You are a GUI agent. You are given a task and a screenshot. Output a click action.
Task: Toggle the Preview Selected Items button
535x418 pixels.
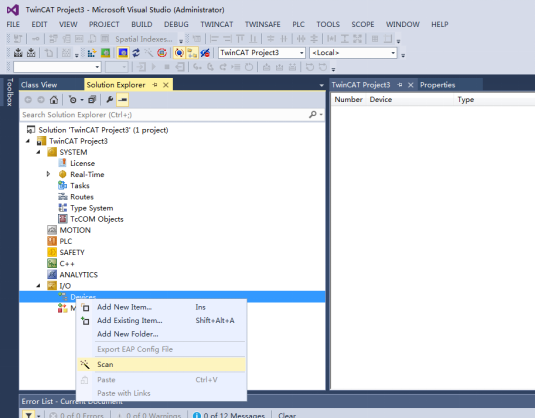point(122,100)
